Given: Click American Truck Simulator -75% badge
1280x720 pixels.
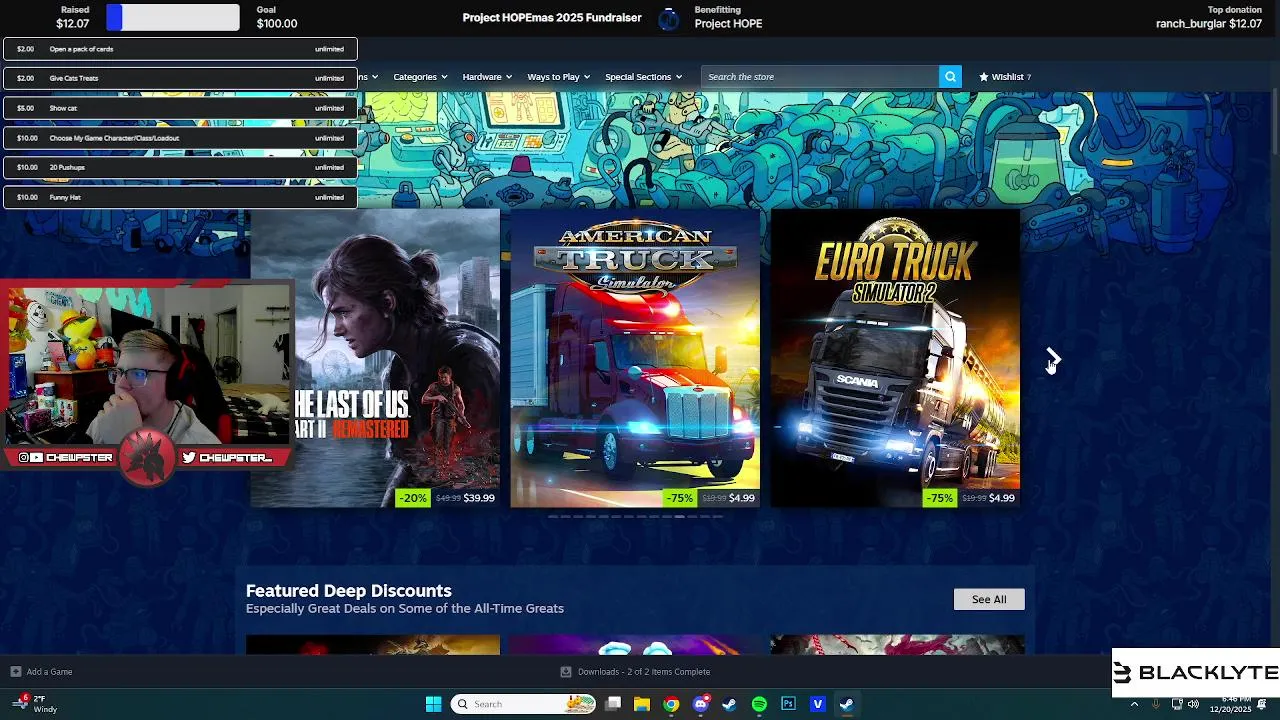Looking at the screenshot, I should coord(680,498).
